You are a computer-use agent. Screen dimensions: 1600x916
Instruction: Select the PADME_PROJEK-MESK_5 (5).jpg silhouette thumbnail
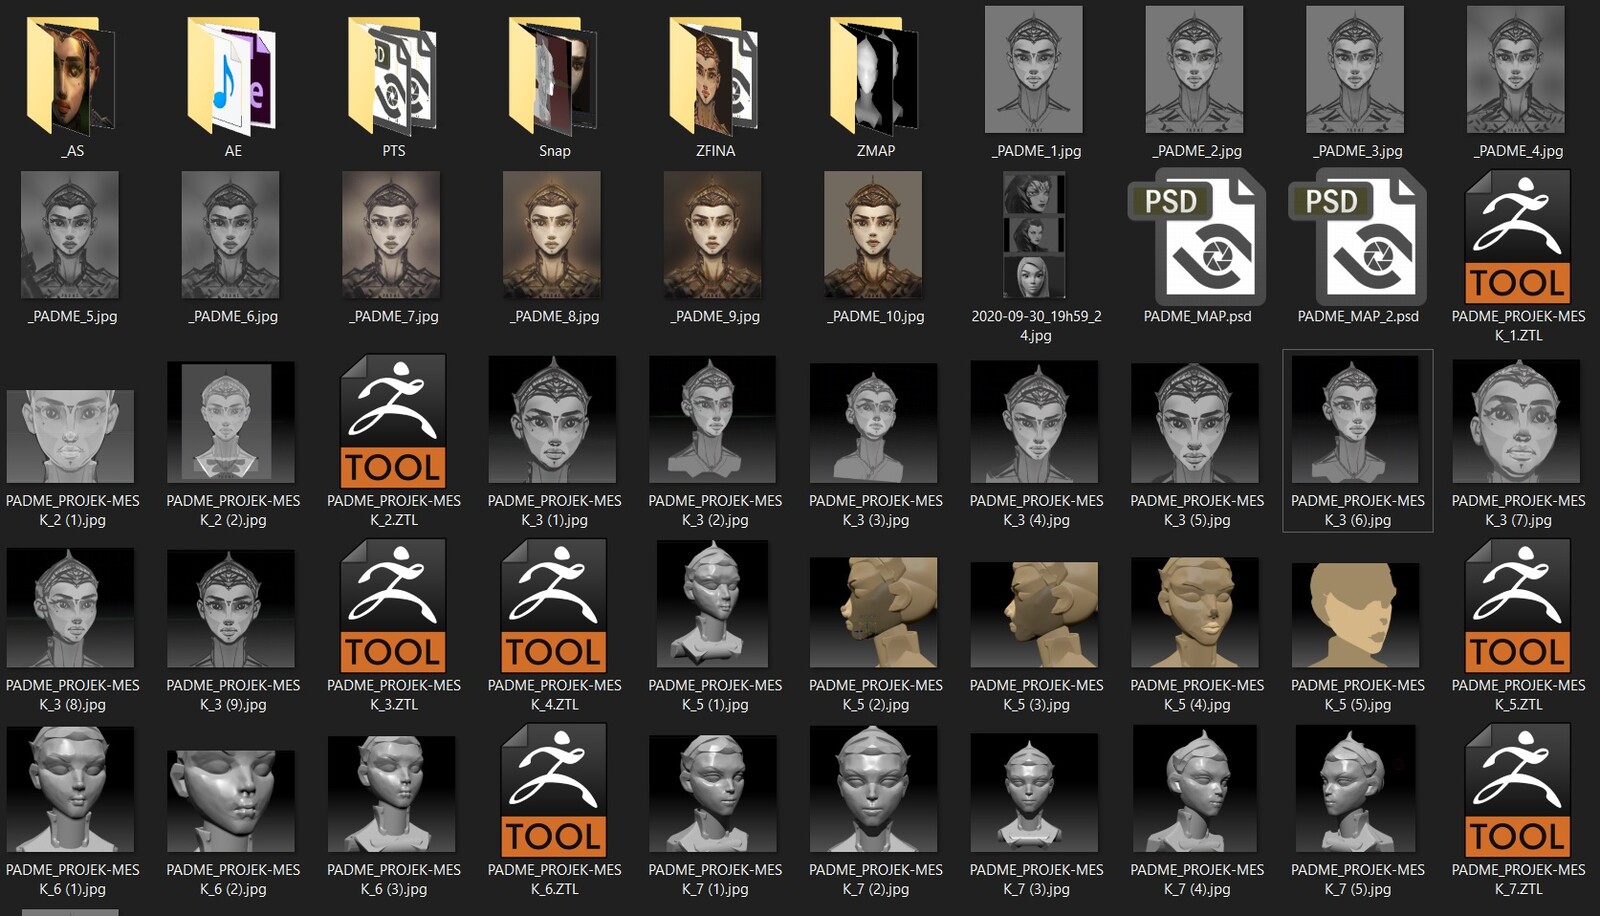point(1356,615)
